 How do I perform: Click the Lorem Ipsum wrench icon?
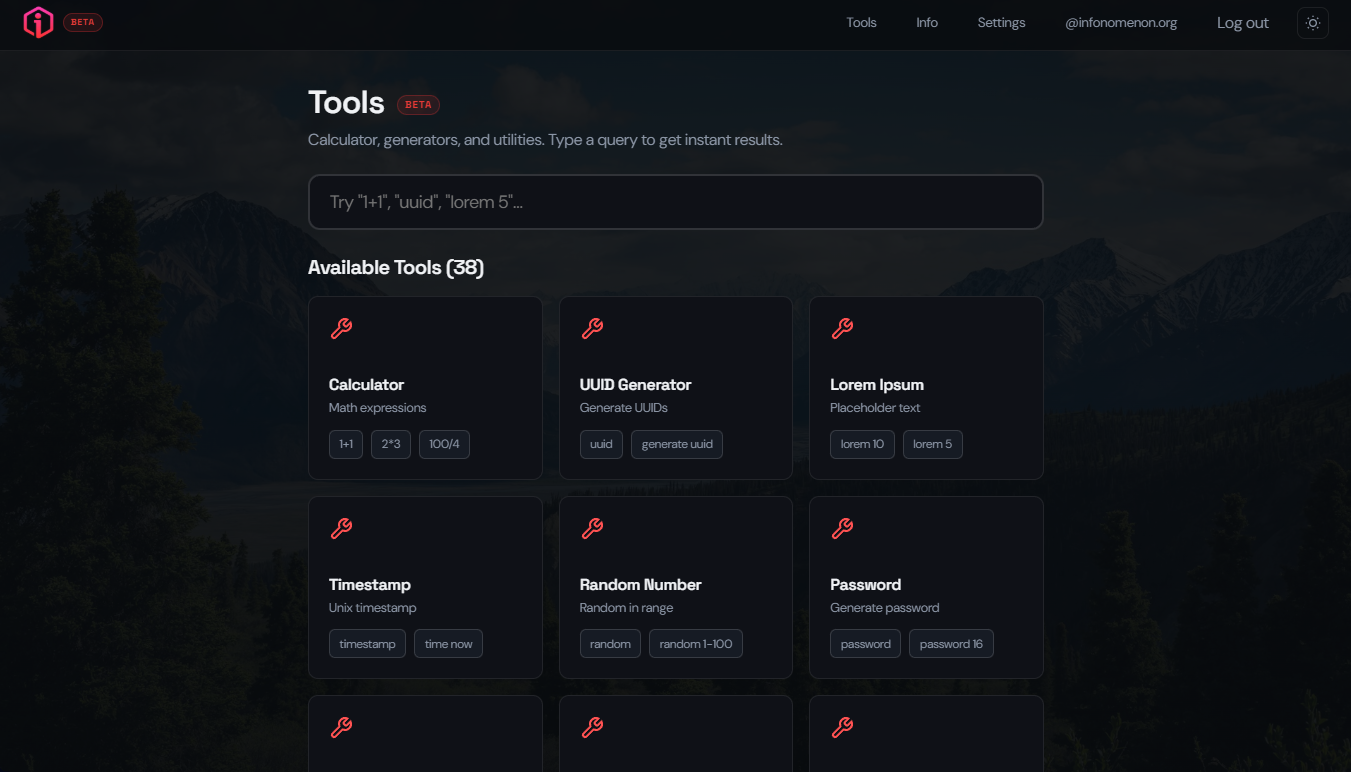coord(842,328)
